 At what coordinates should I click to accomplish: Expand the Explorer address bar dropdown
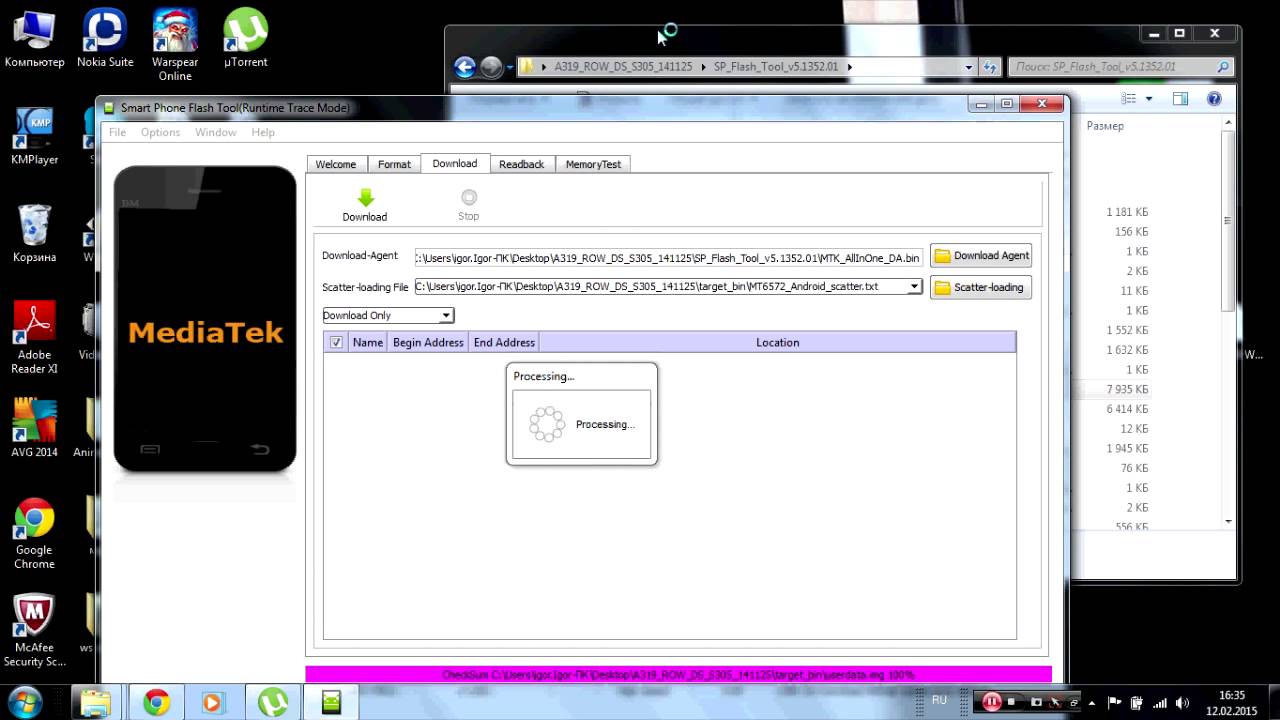(968, 67)
